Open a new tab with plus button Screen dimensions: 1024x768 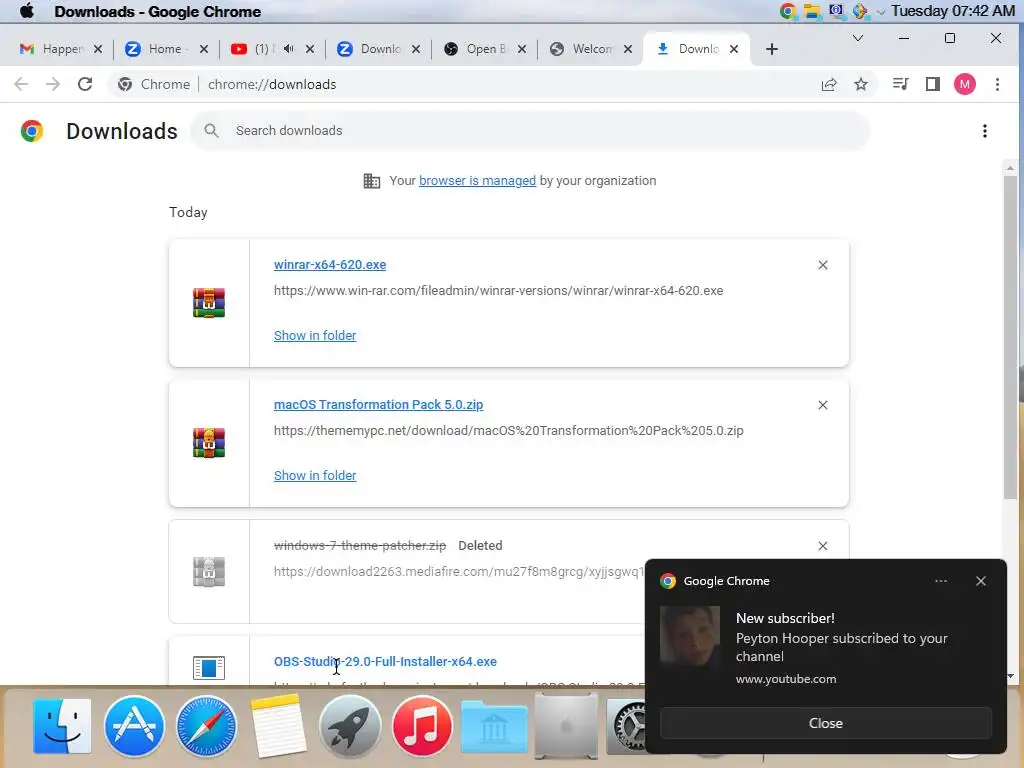tap(771, 49)
